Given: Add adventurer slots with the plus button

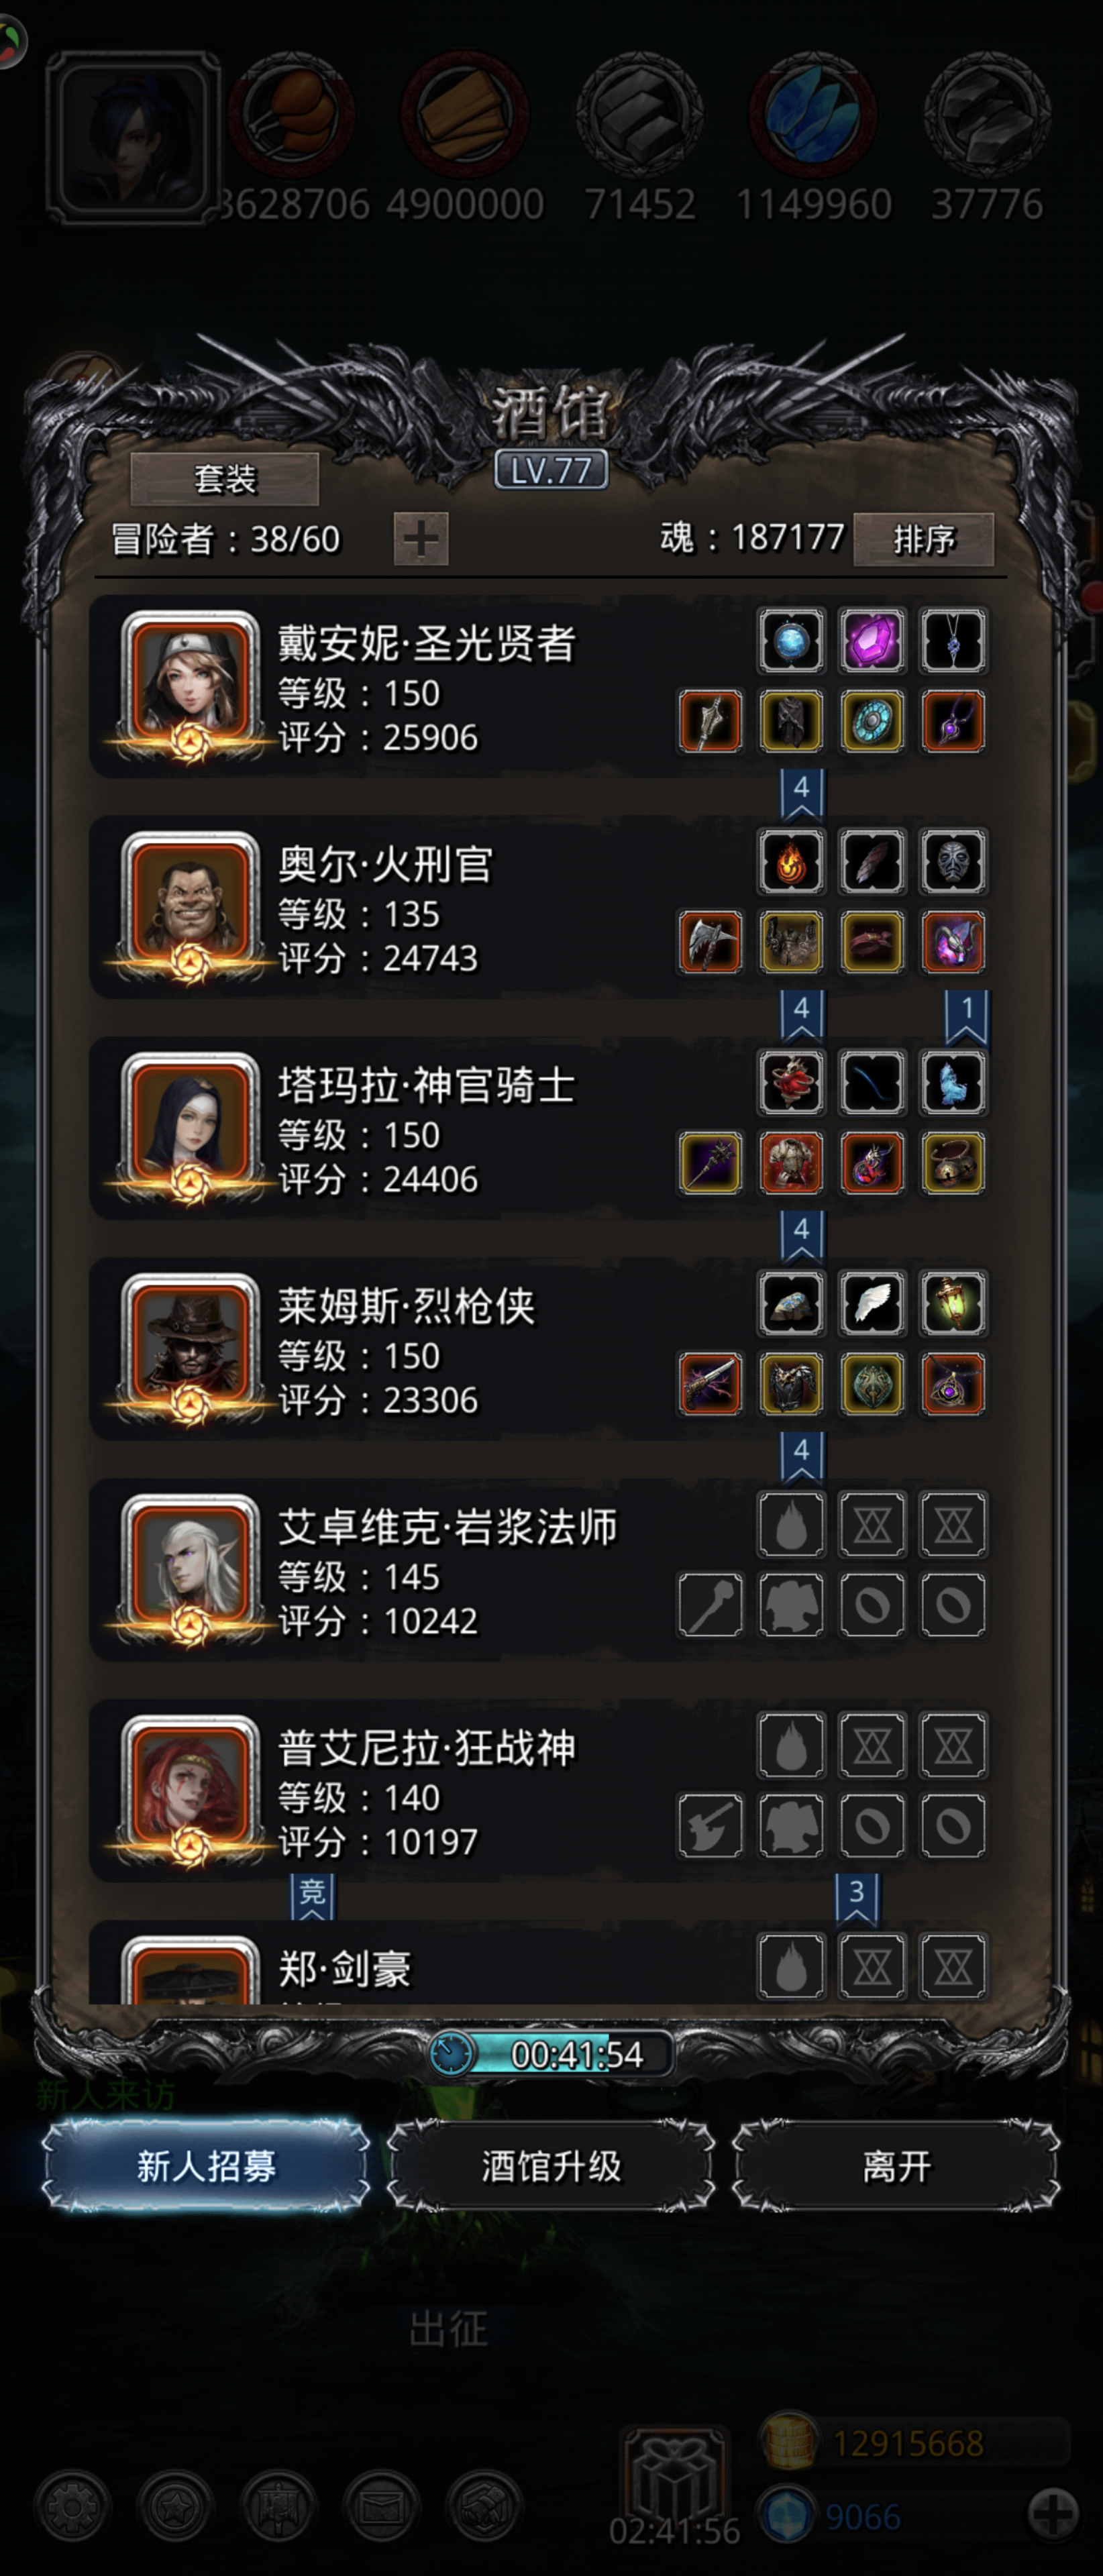Looking at the screenshot, I should pyautogui.click(x=421, y=539).
